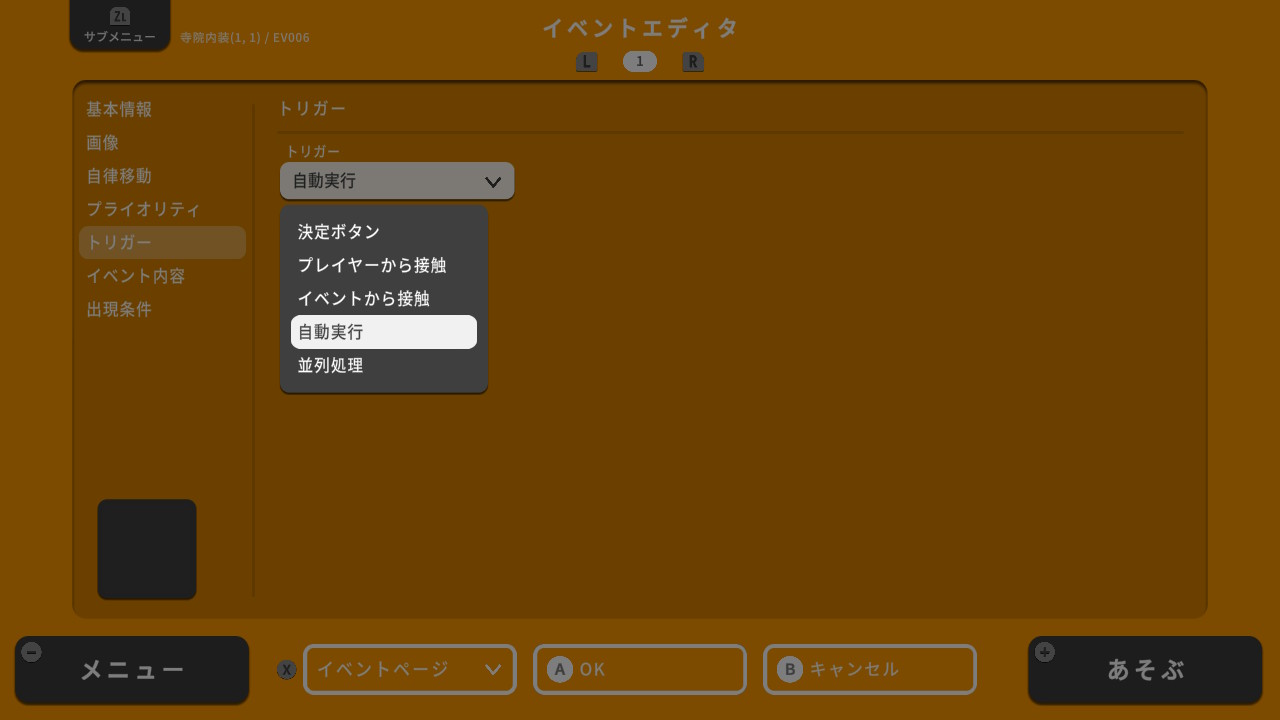Click the L shoulder page icon
Screen dimensions: 1280x720
point(587,62)
